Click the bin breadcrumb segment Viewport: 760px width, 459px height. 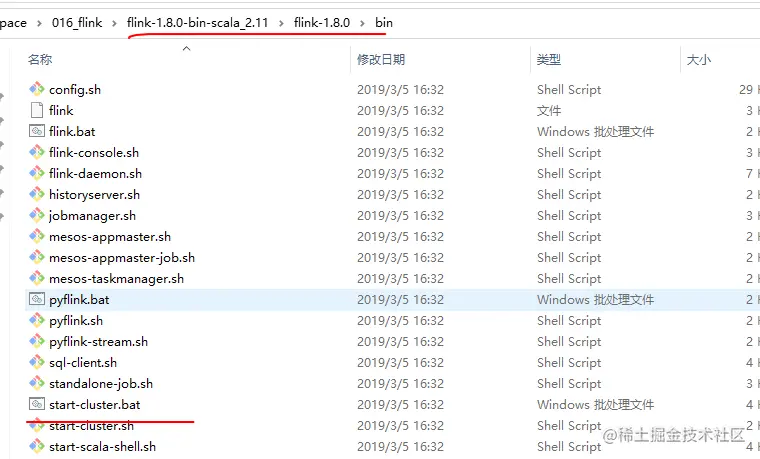click(x=384, y=23)
